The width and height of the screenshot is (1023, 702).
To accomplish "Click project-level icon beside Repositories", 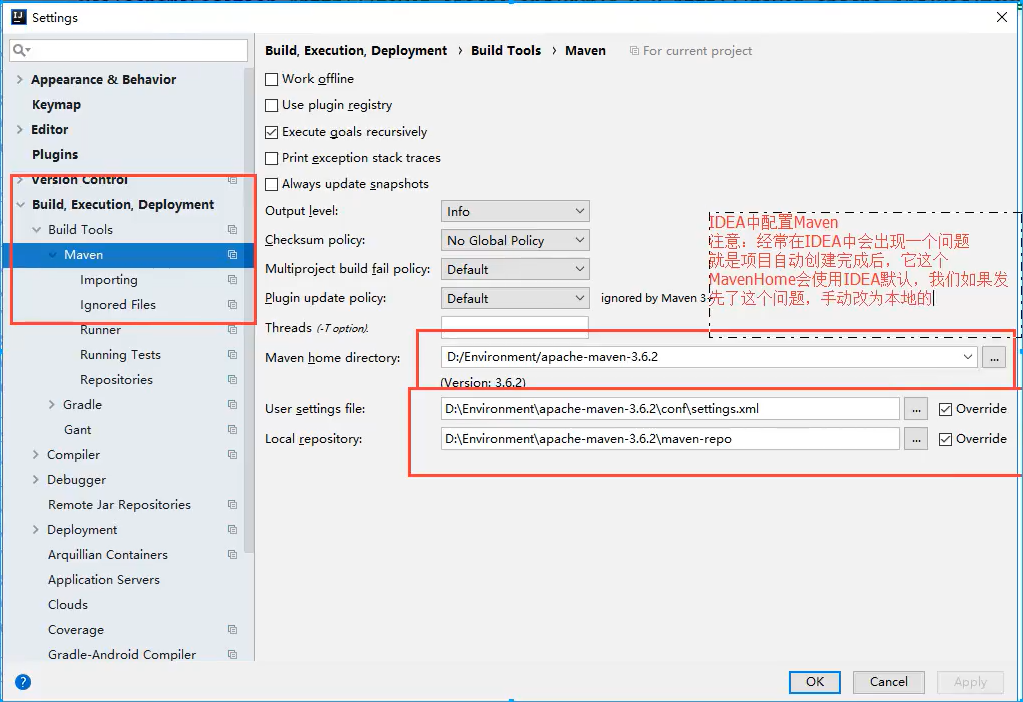I will click(232, 379).
